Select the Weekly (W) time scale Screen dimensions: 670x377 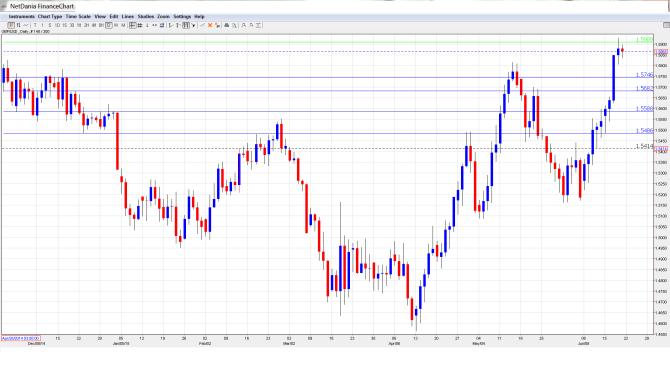click(x=116, y=26)
